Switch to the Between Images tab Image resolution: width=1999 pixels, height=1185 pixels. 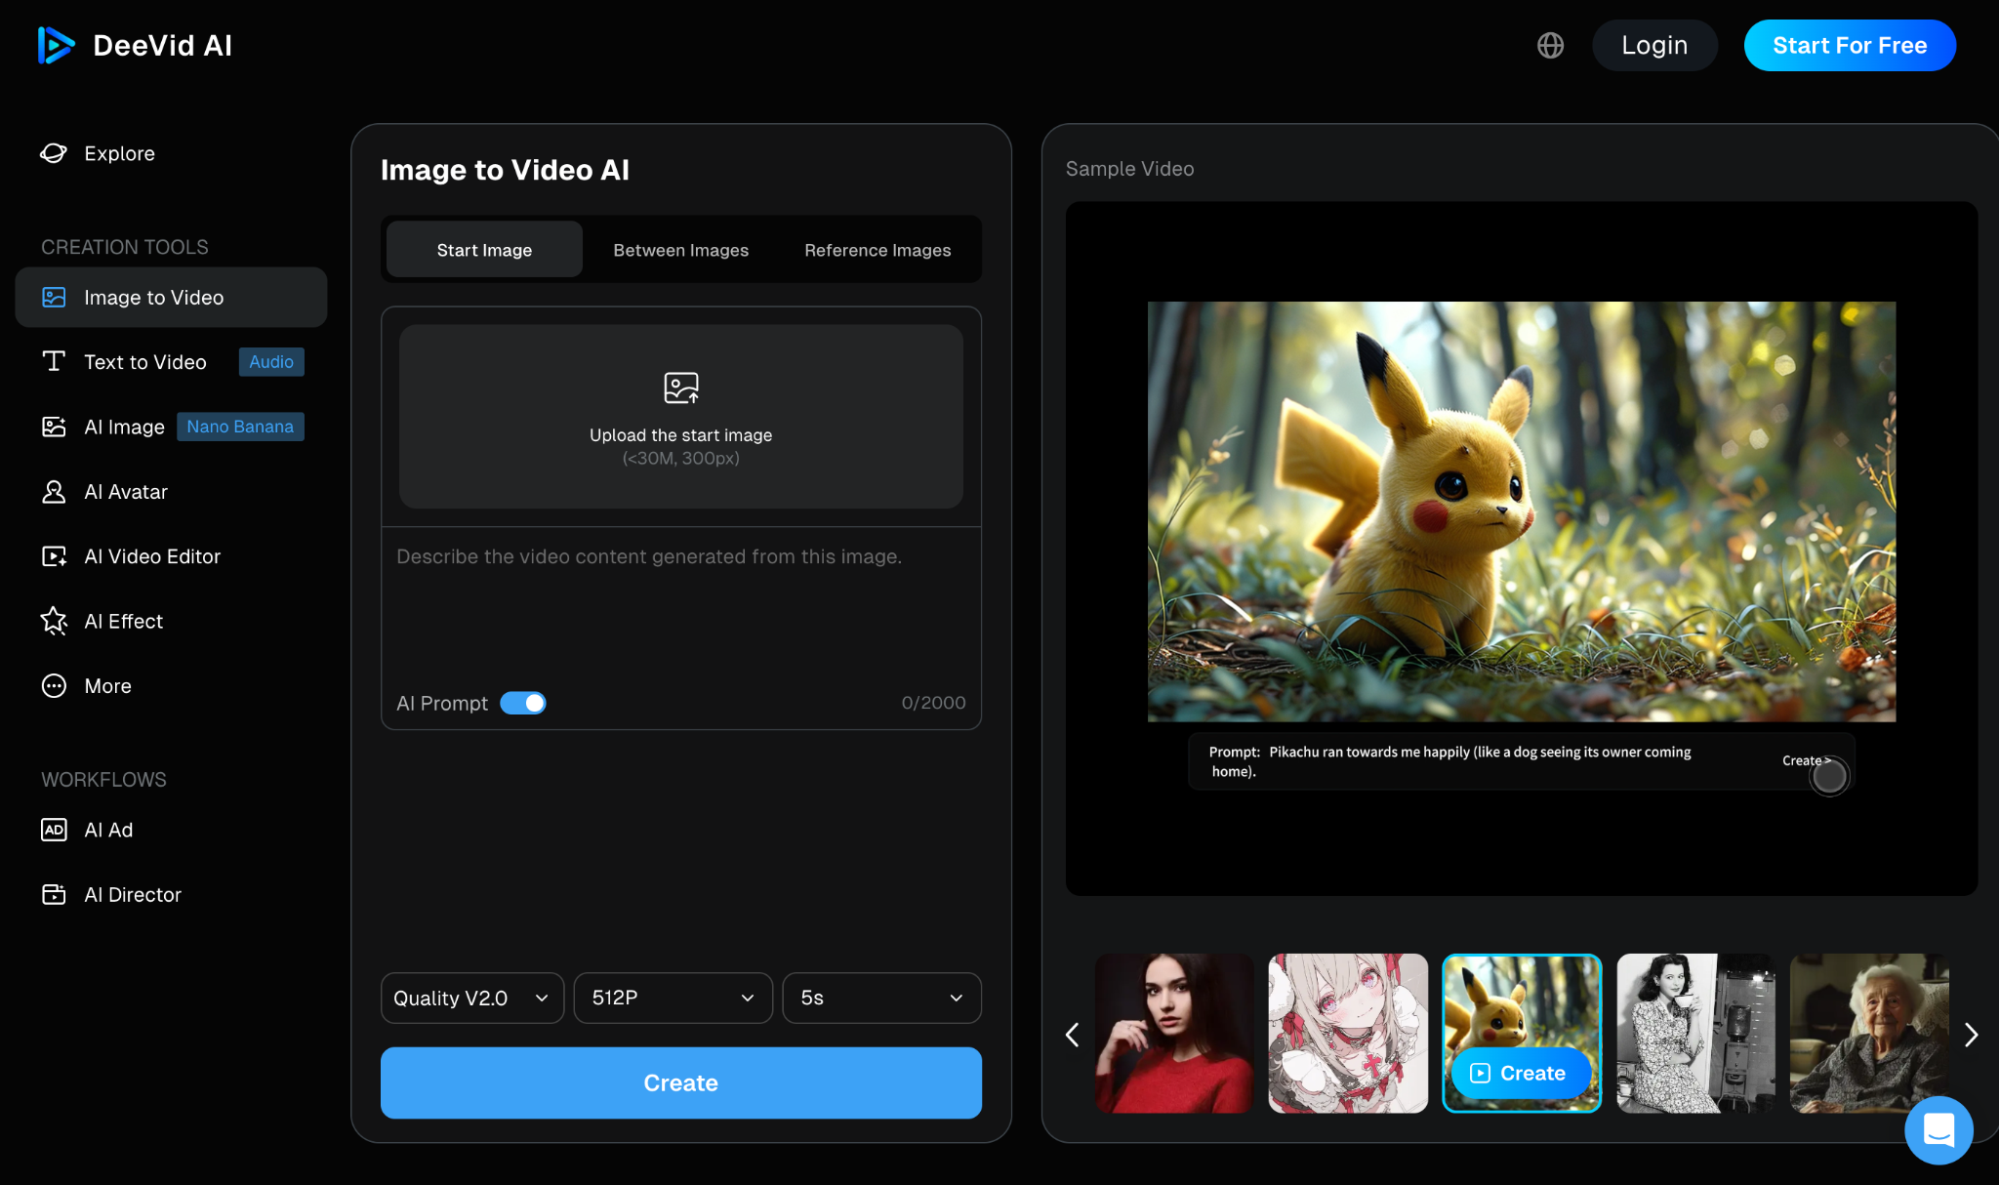click(x=680, y=250)
